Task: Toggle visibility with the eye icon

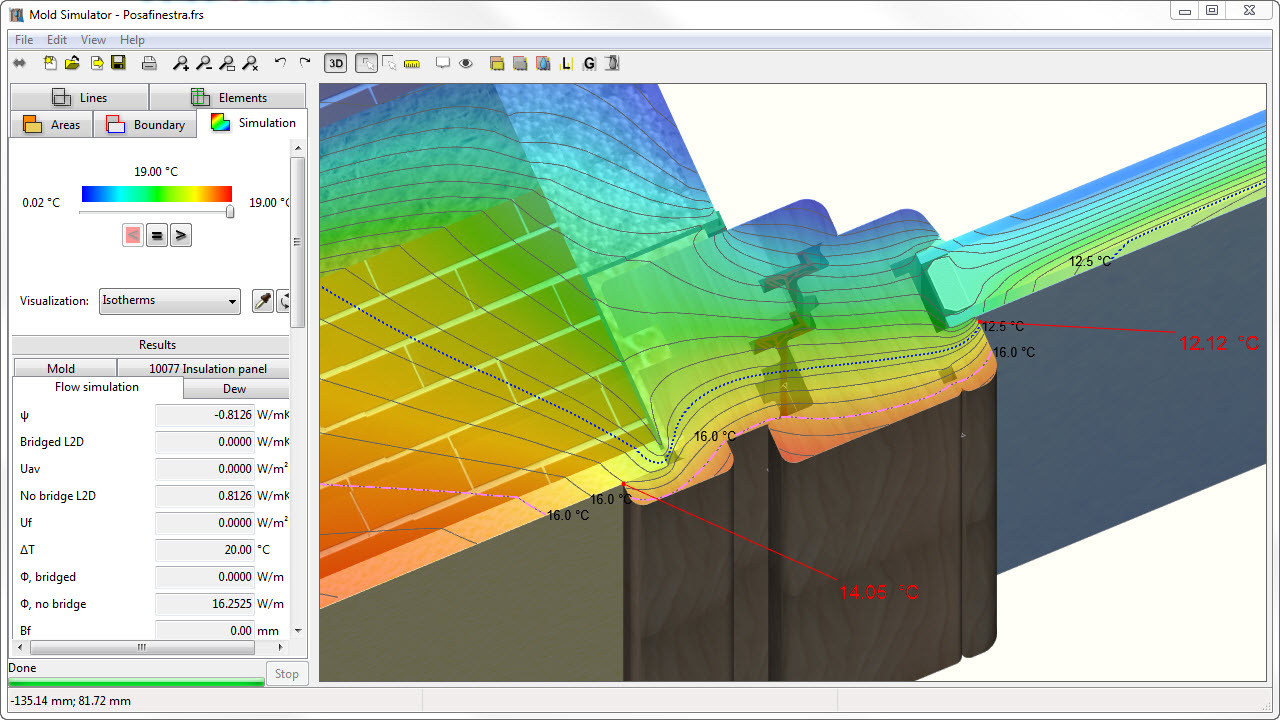Action: (x=465, y=63)
